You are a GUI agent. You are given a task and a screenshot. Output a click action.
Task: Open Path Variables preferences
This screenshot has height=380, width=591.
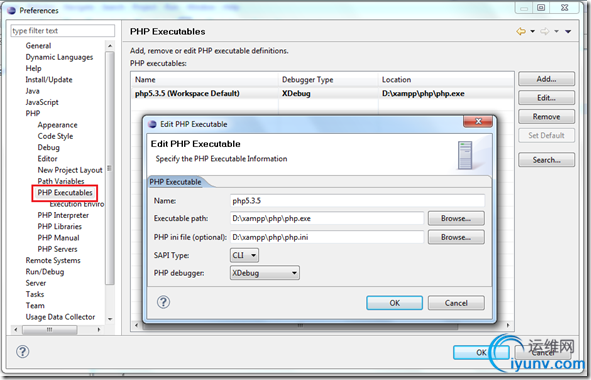[61, 181]
